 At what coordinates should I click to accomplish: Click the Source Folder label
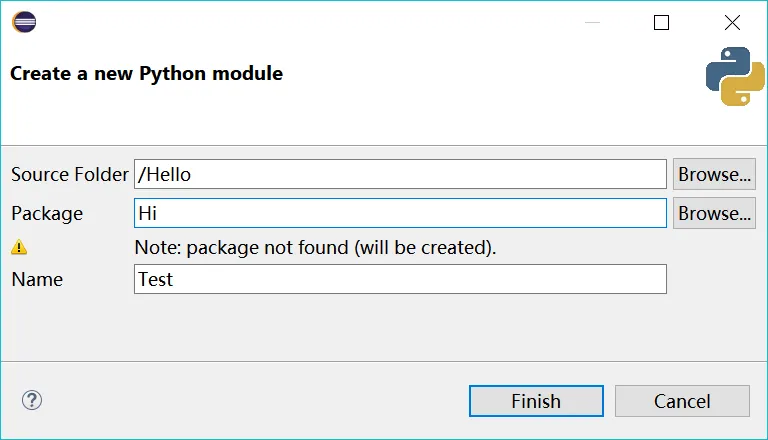tap(70, 174)
